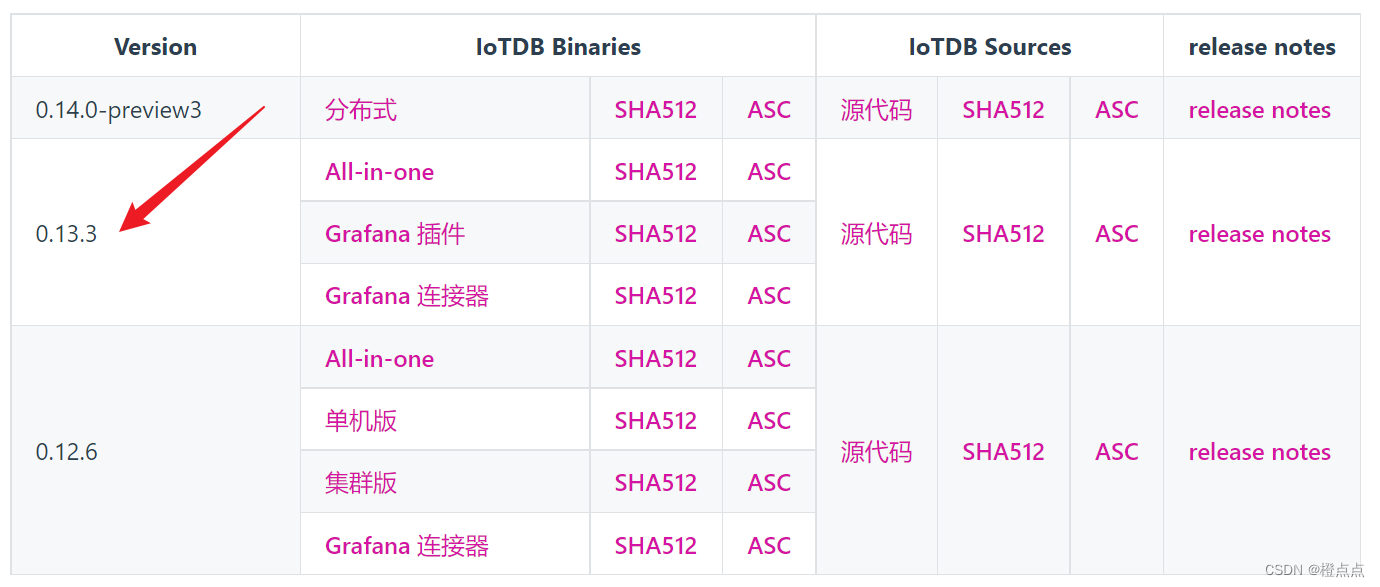View SHA512 of the 0.13.3 source package

point(1003,233)
